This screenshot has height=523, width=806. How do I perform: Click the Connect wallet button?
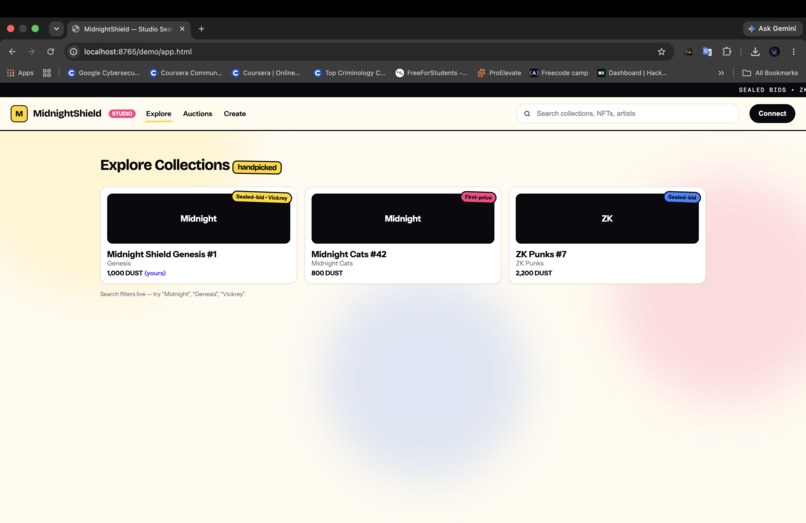click(772, 114)
